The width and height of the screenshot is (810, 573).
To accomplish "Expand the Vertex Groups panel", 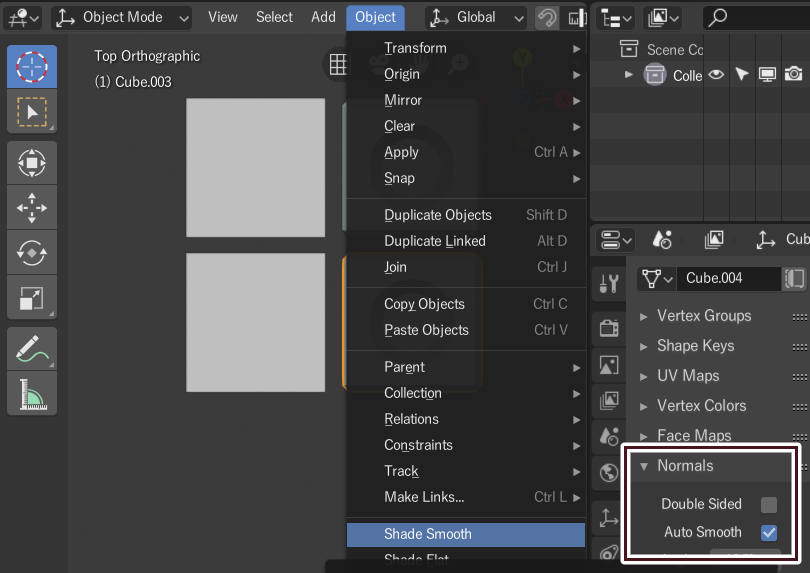I will 643,316.
